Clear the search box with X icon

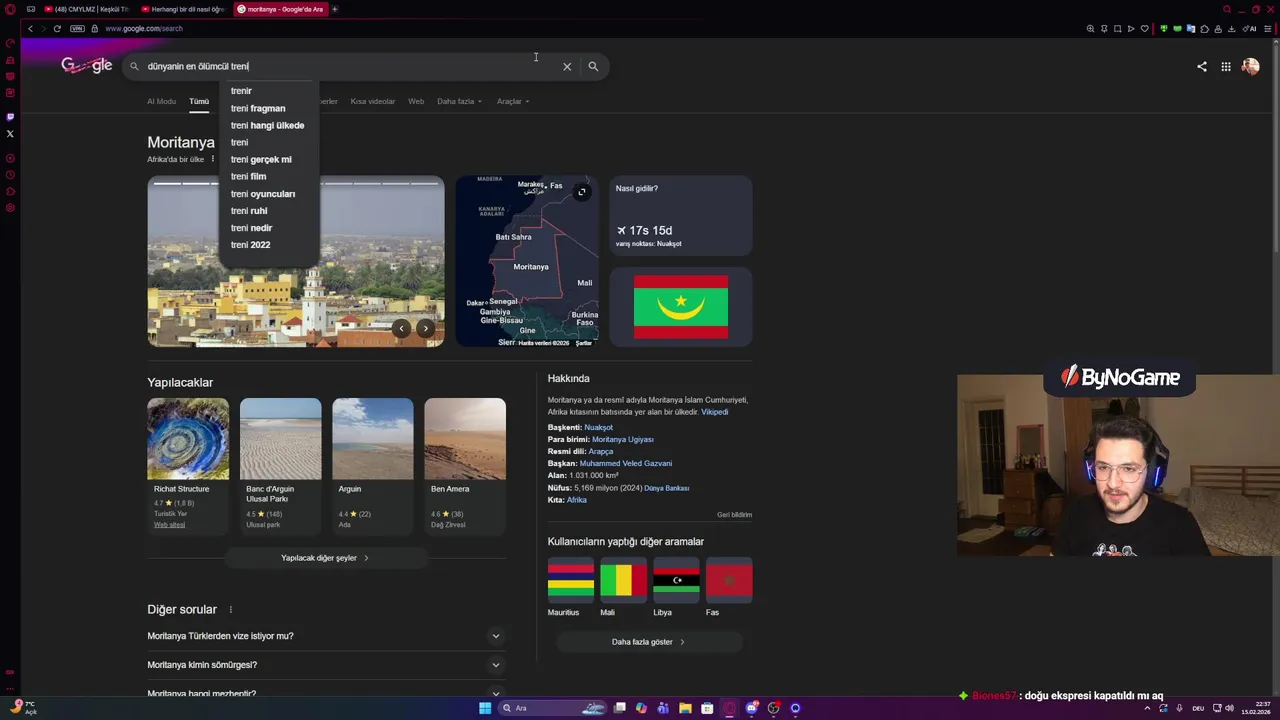point(567,66)
